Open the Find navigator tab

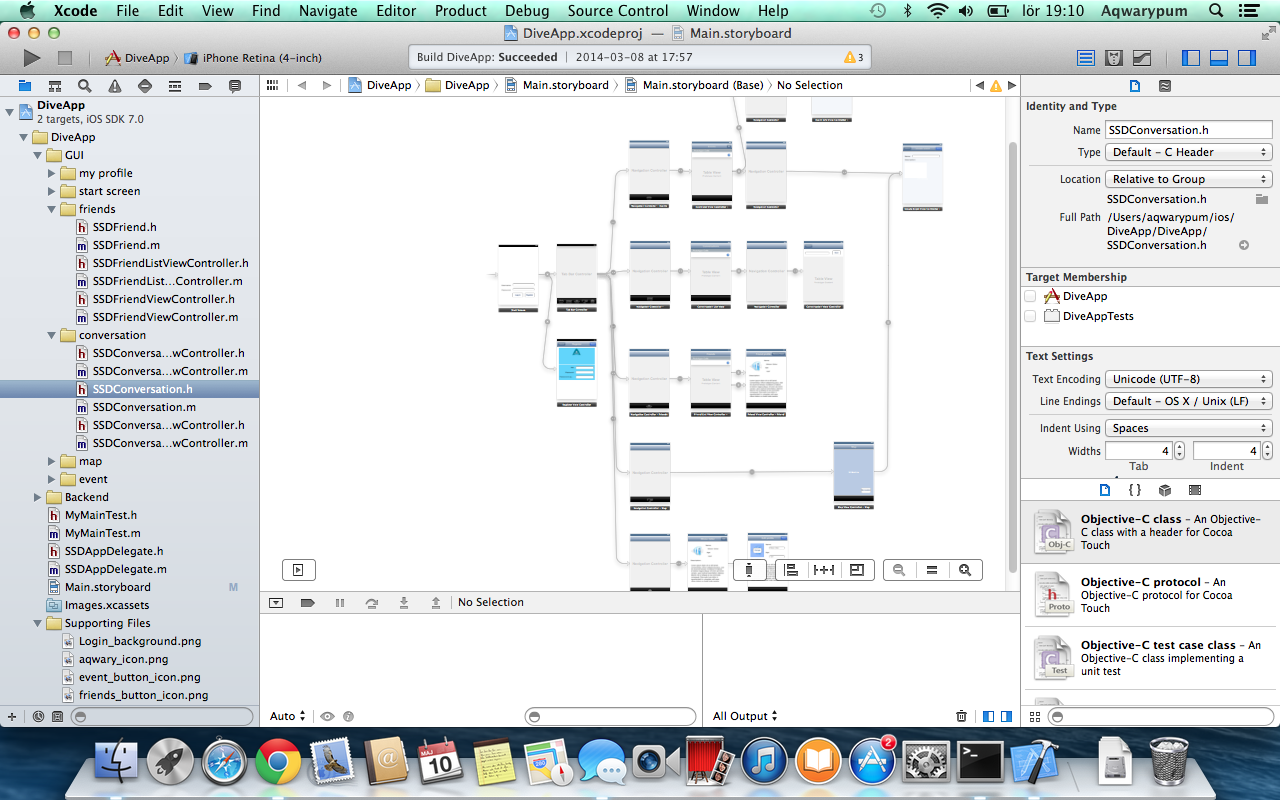85,86
